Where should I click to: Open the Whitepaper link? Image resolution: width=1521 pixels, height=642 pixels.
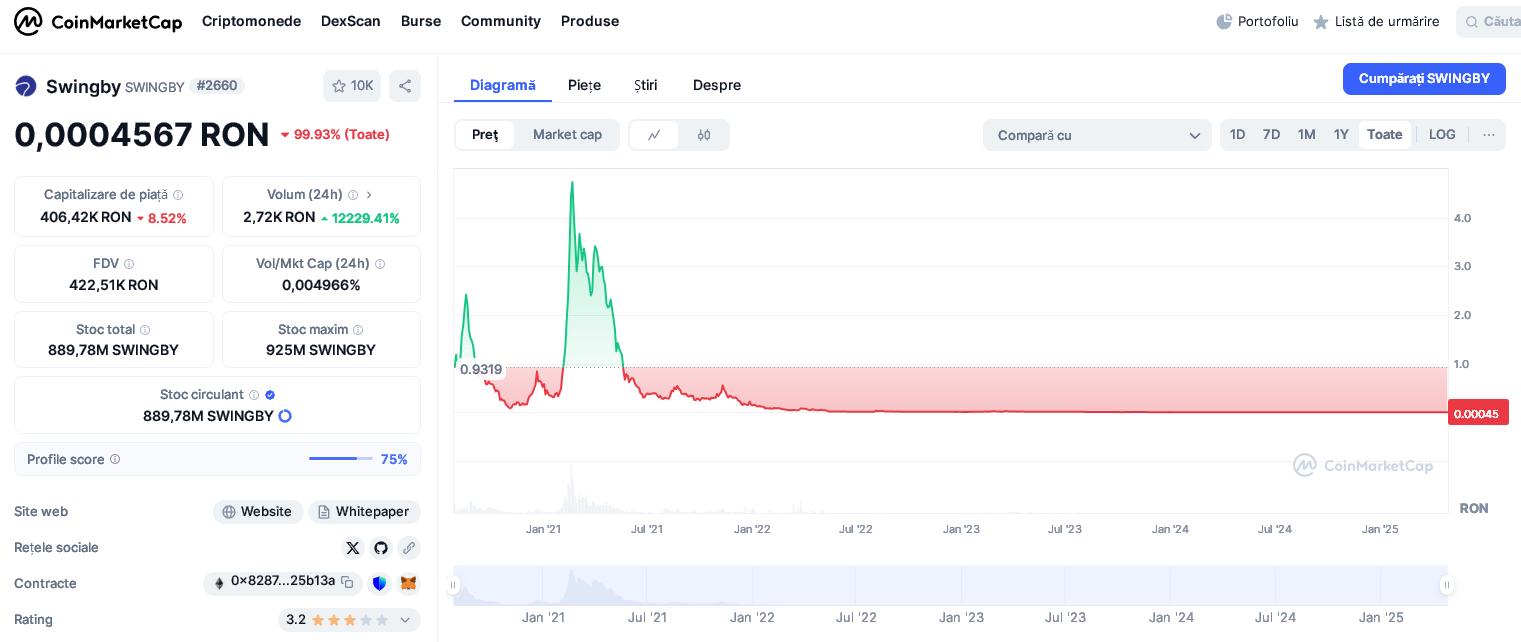pyautogui.click(x=364, y=512)
